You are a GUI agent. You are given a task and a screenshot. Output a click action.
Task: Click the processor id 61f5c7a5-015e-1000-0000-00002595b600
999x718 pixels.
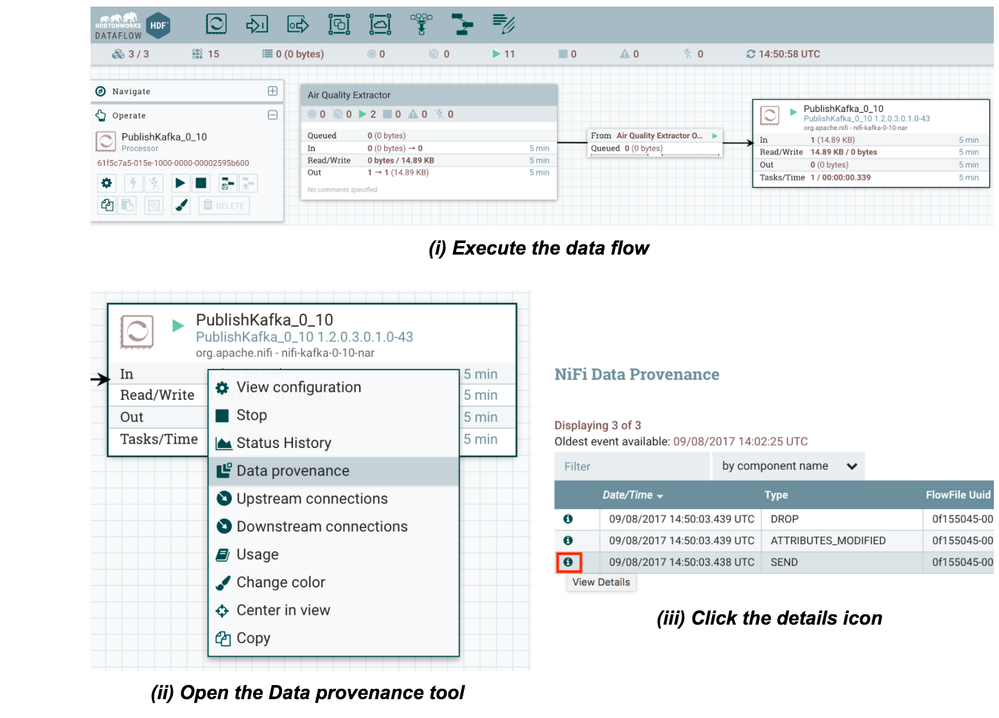pyautogui.click(x=173, y=163)
